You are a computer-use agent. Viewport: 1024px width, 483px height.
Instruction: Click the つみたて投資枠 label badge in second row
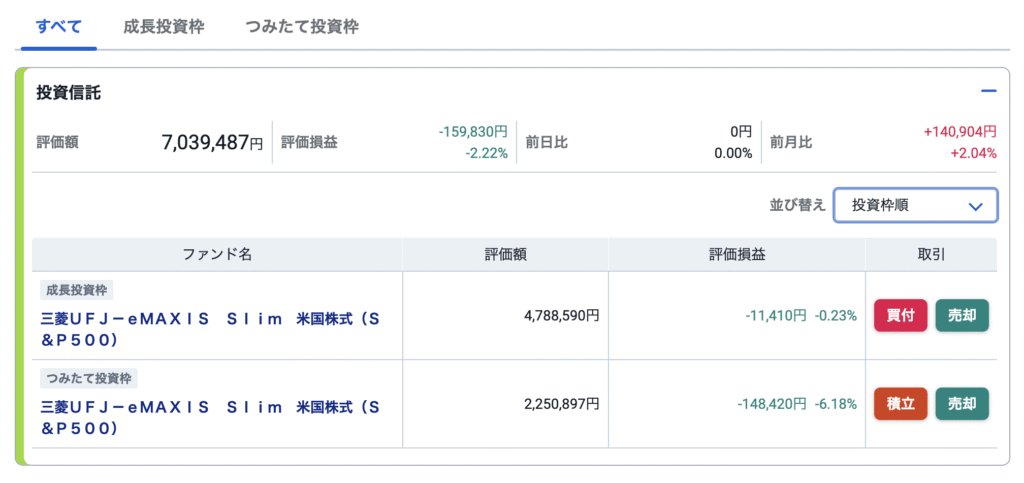(x=89, y=379)
